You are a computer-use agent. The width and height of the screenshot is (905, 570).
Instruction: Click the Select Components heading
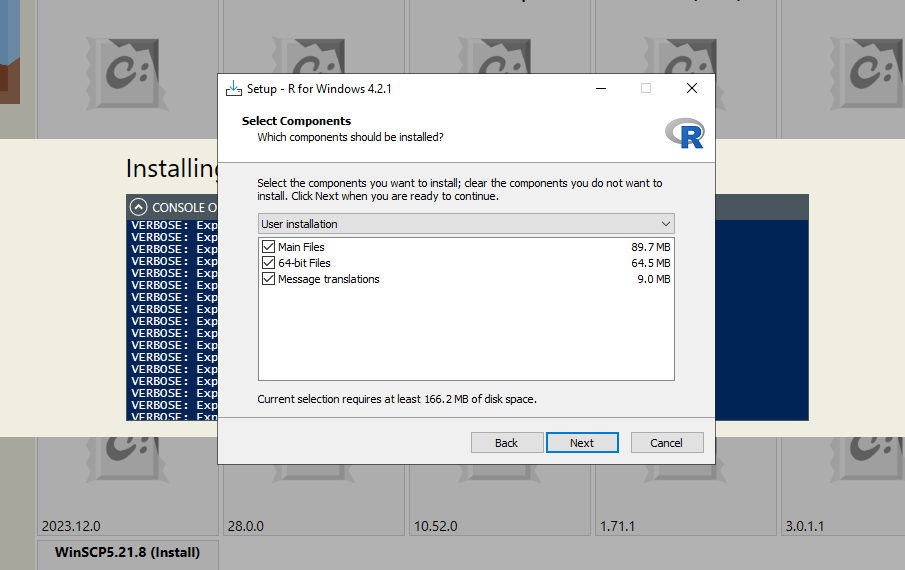(x=296, y=121)
